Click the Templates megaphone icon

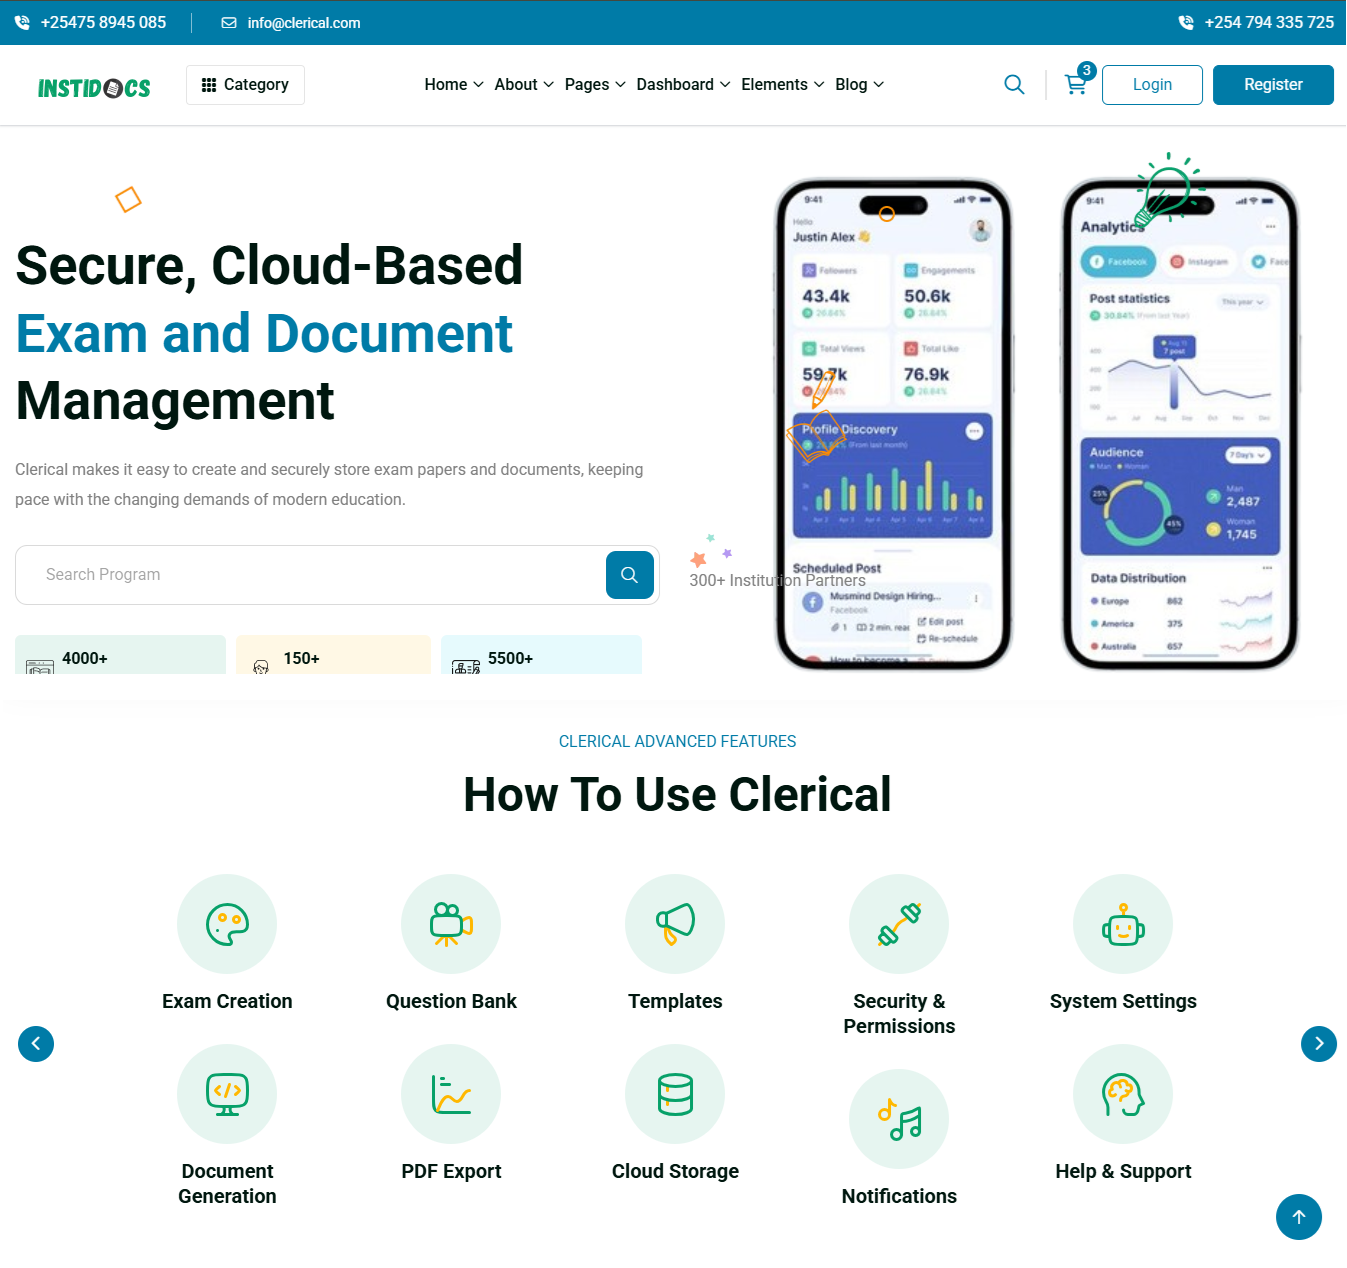[x=675, y=924]
